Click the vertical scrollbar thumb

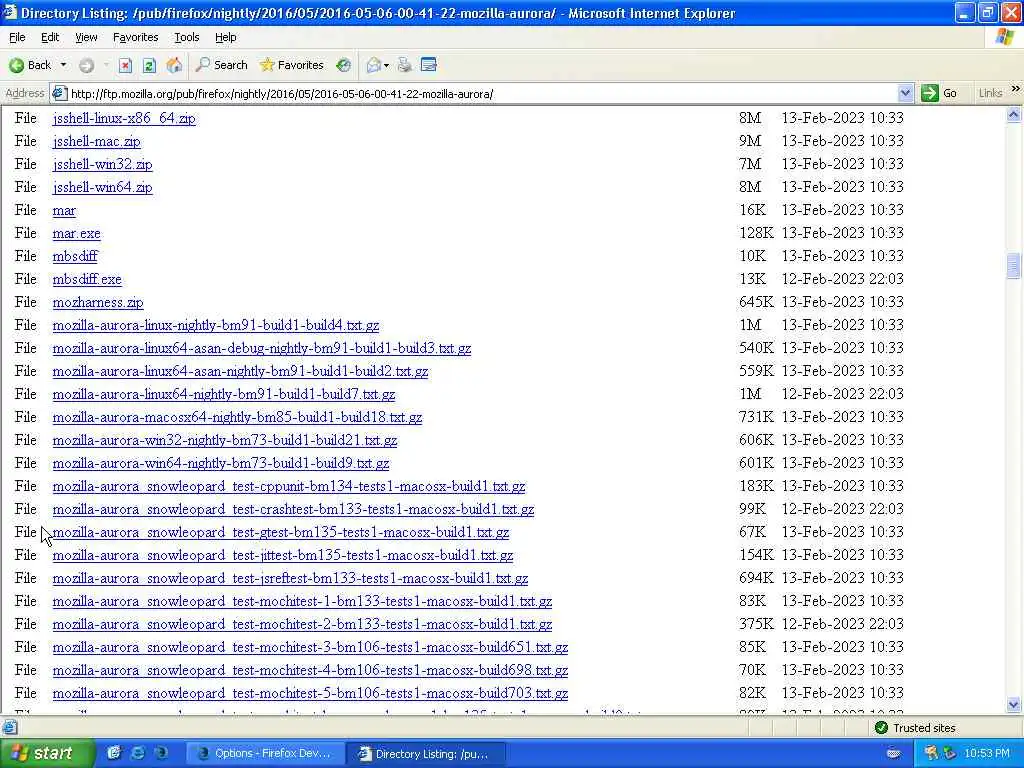[1014, 266]
